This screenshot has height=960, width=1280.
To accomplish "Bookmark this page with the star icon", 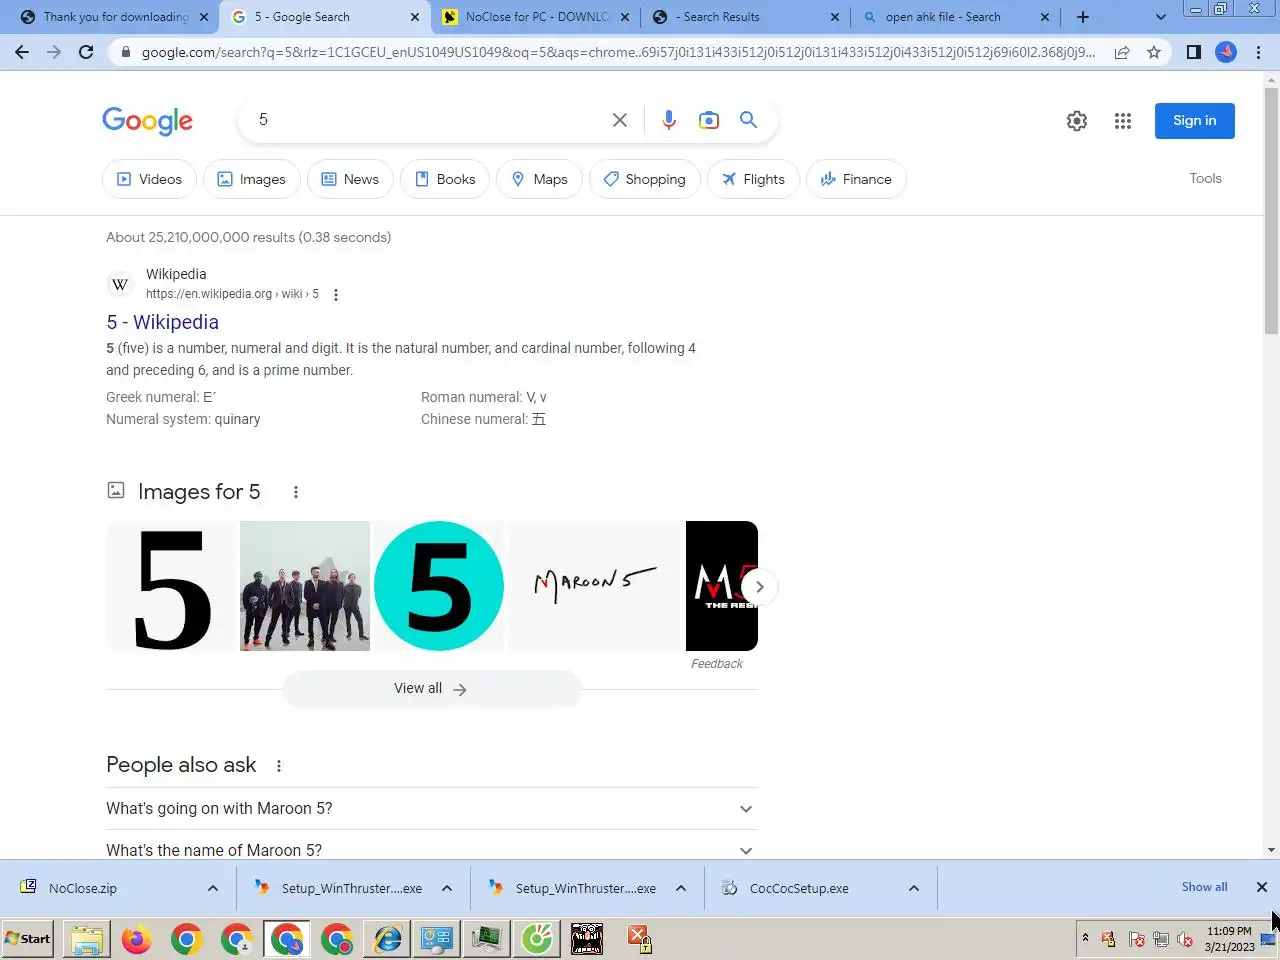I will tap(1154, 52).
